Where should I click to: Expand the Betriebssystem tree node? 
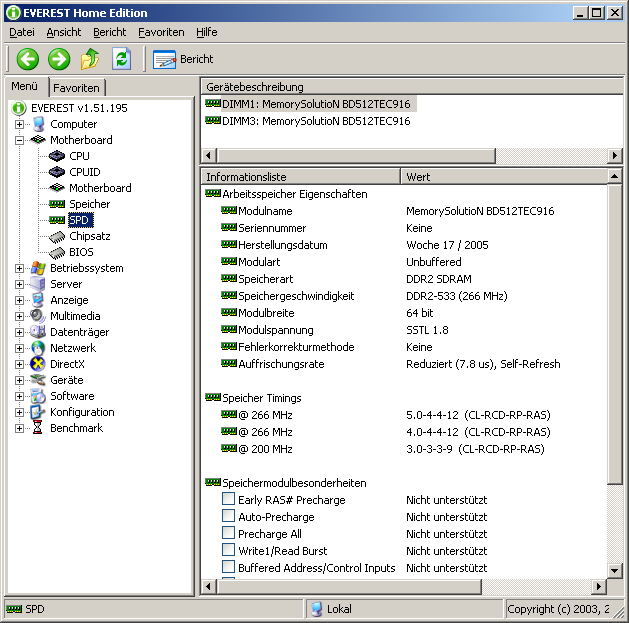click(x=19, y=268)
